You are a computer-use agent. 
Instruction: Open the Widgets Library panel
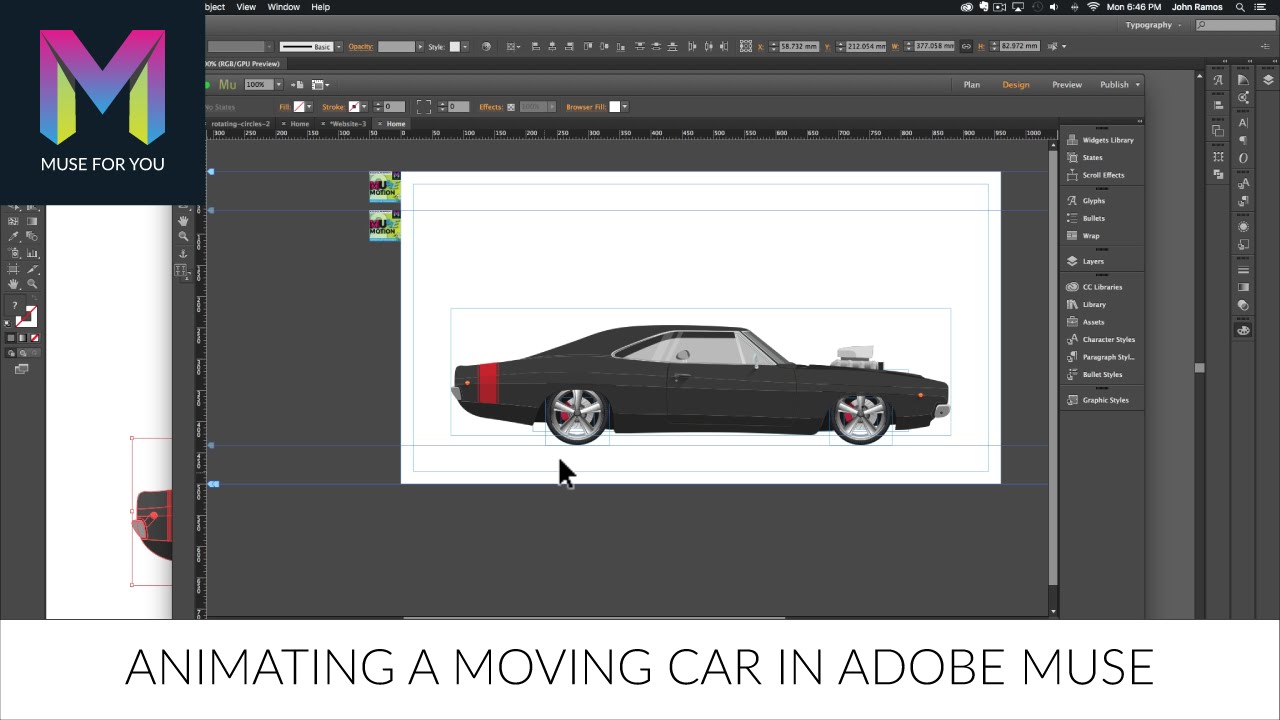tap(1101, 140)
